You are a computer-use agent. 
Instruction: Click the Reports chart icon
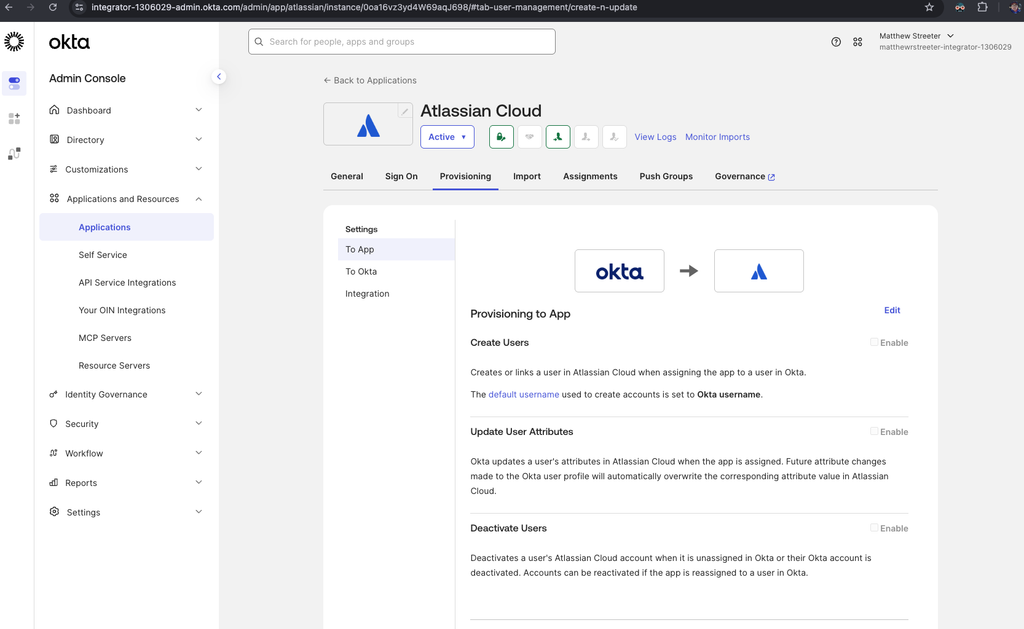click(54, 482)
